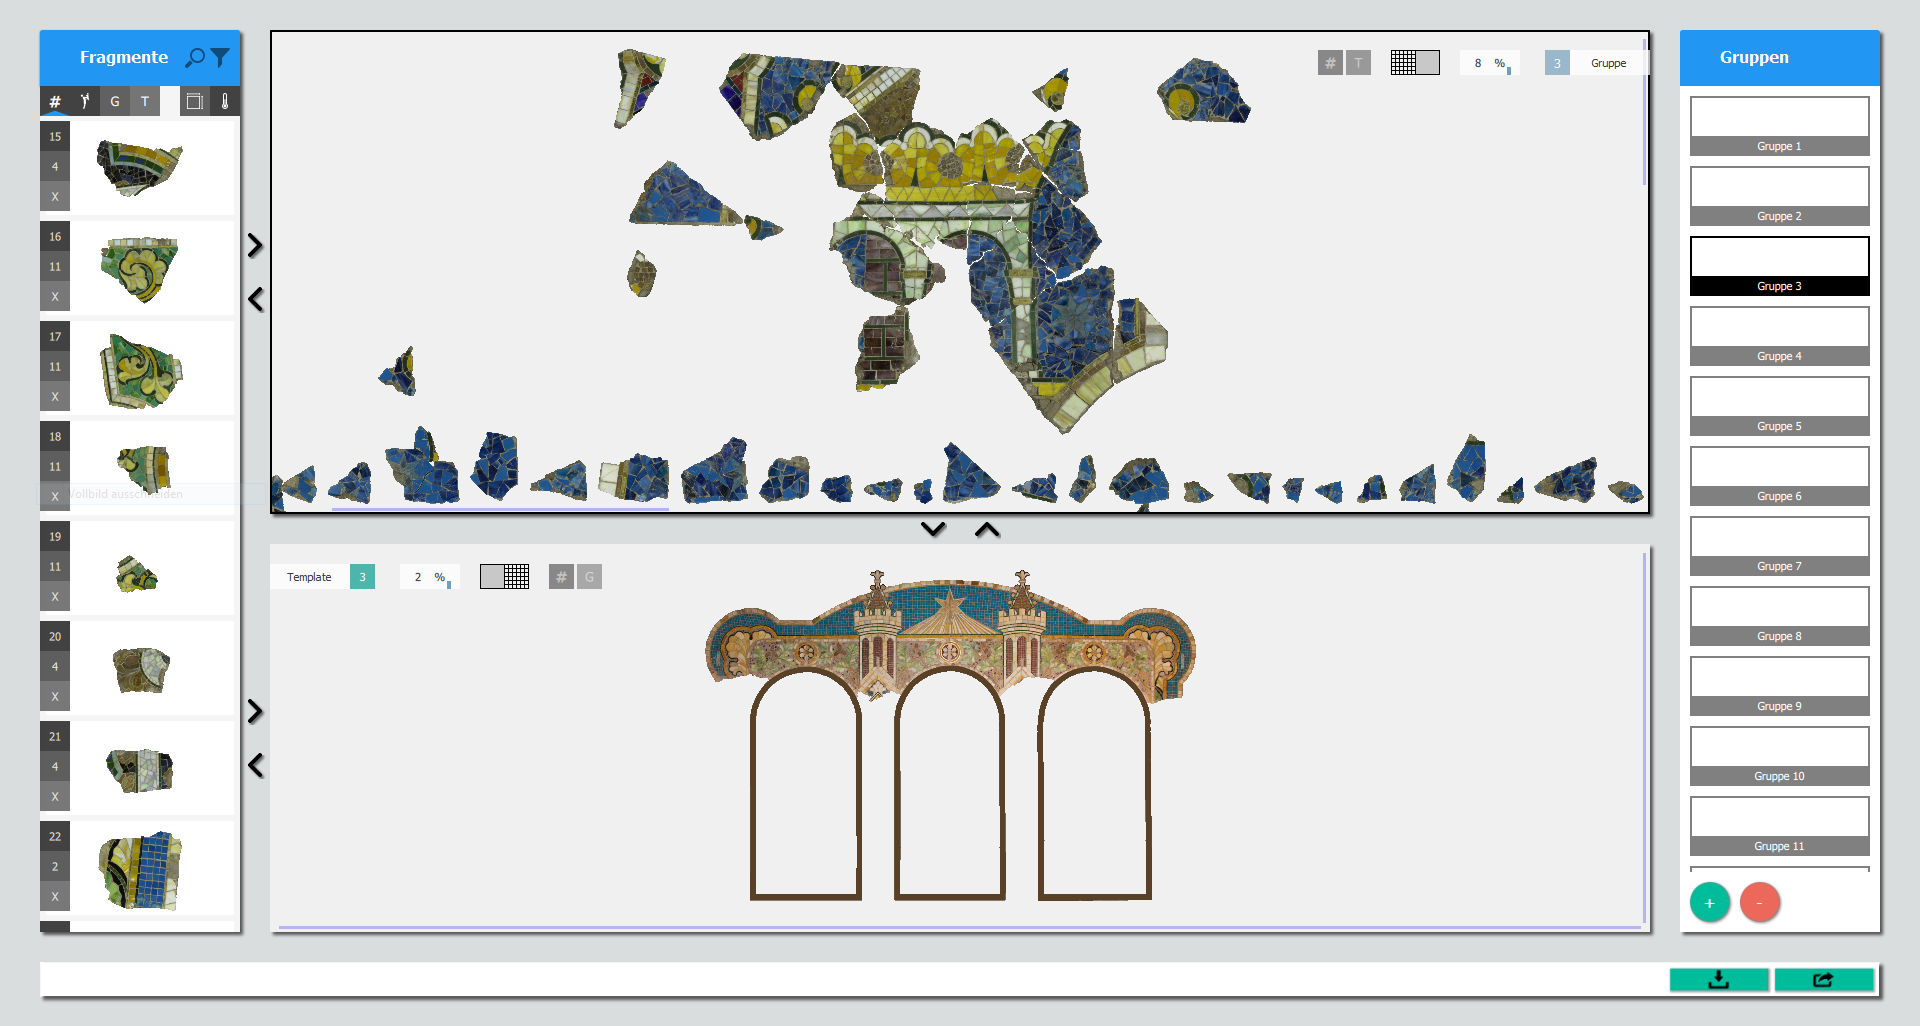
Task: Select the G sort tab in Fragmente
Action: (x=115, y=101)
